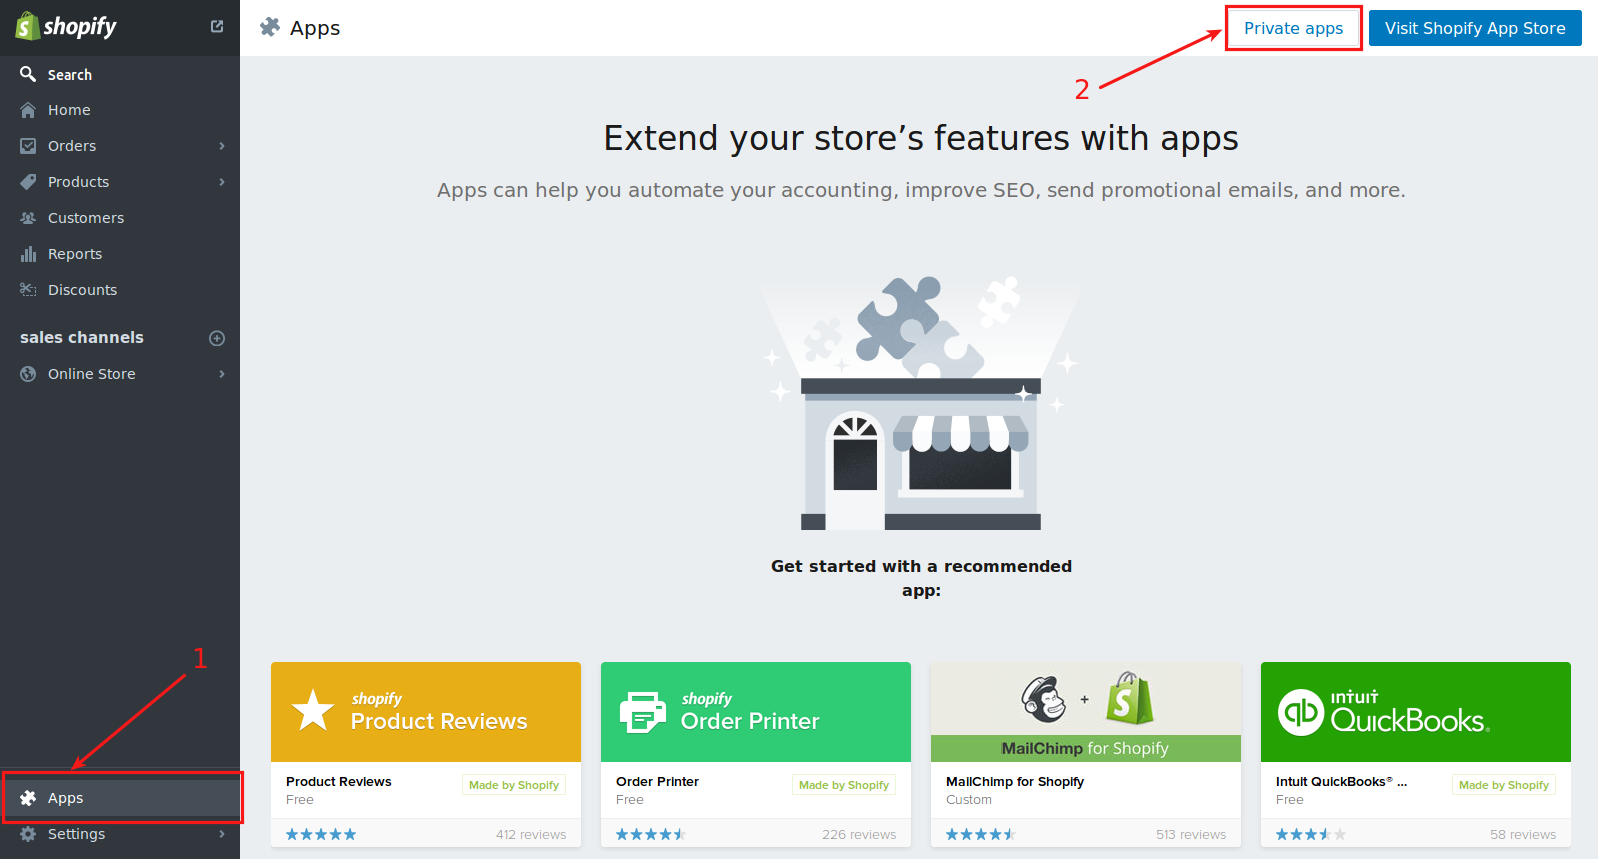Click the Apps puzzle icon in sidebar

coord(28,798)
